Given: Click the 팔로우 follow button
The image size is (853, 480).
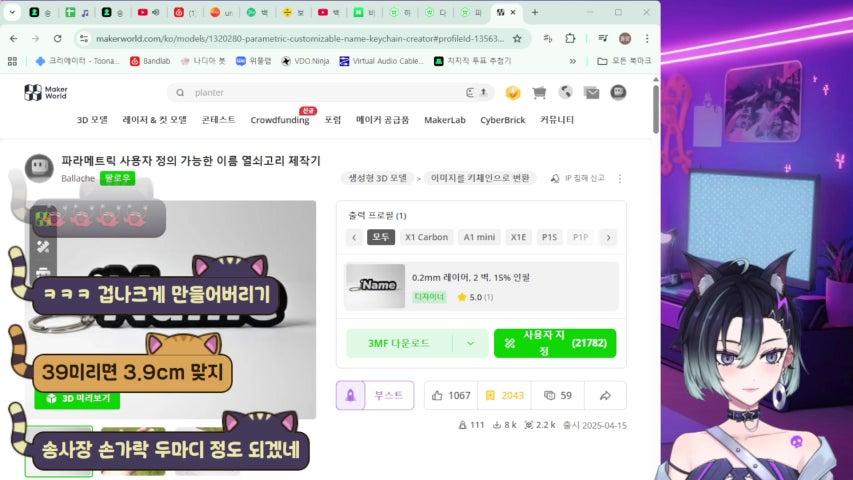Looking at the screenshot, I should (118, 179).
